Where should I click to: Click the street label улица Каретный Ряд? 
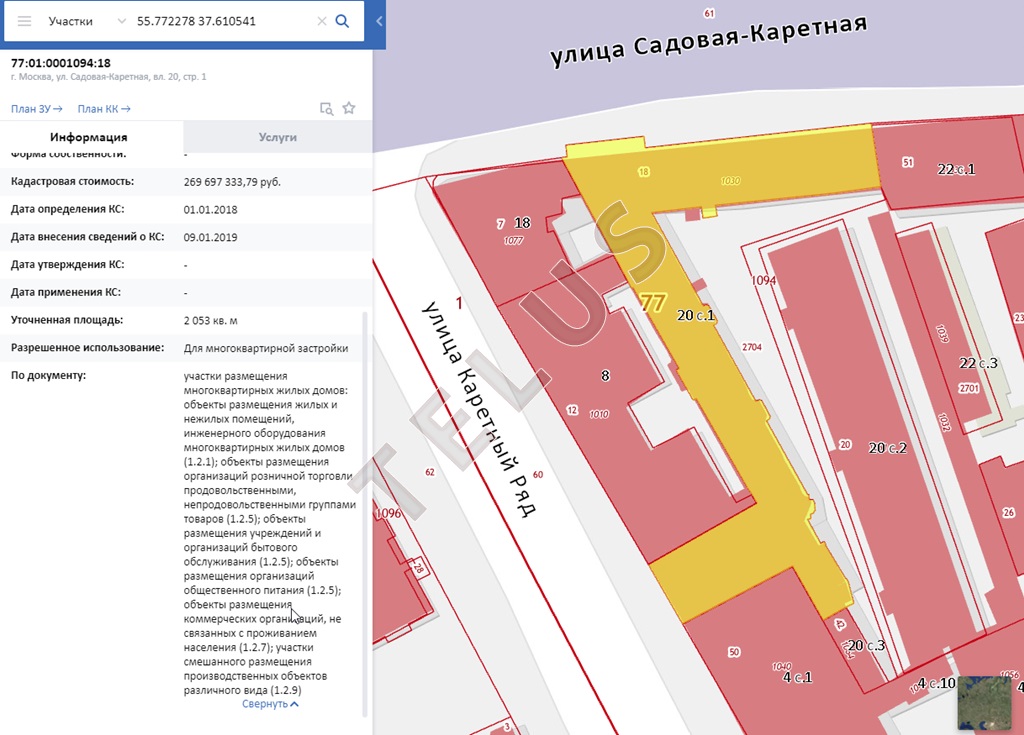pos(480,408)
